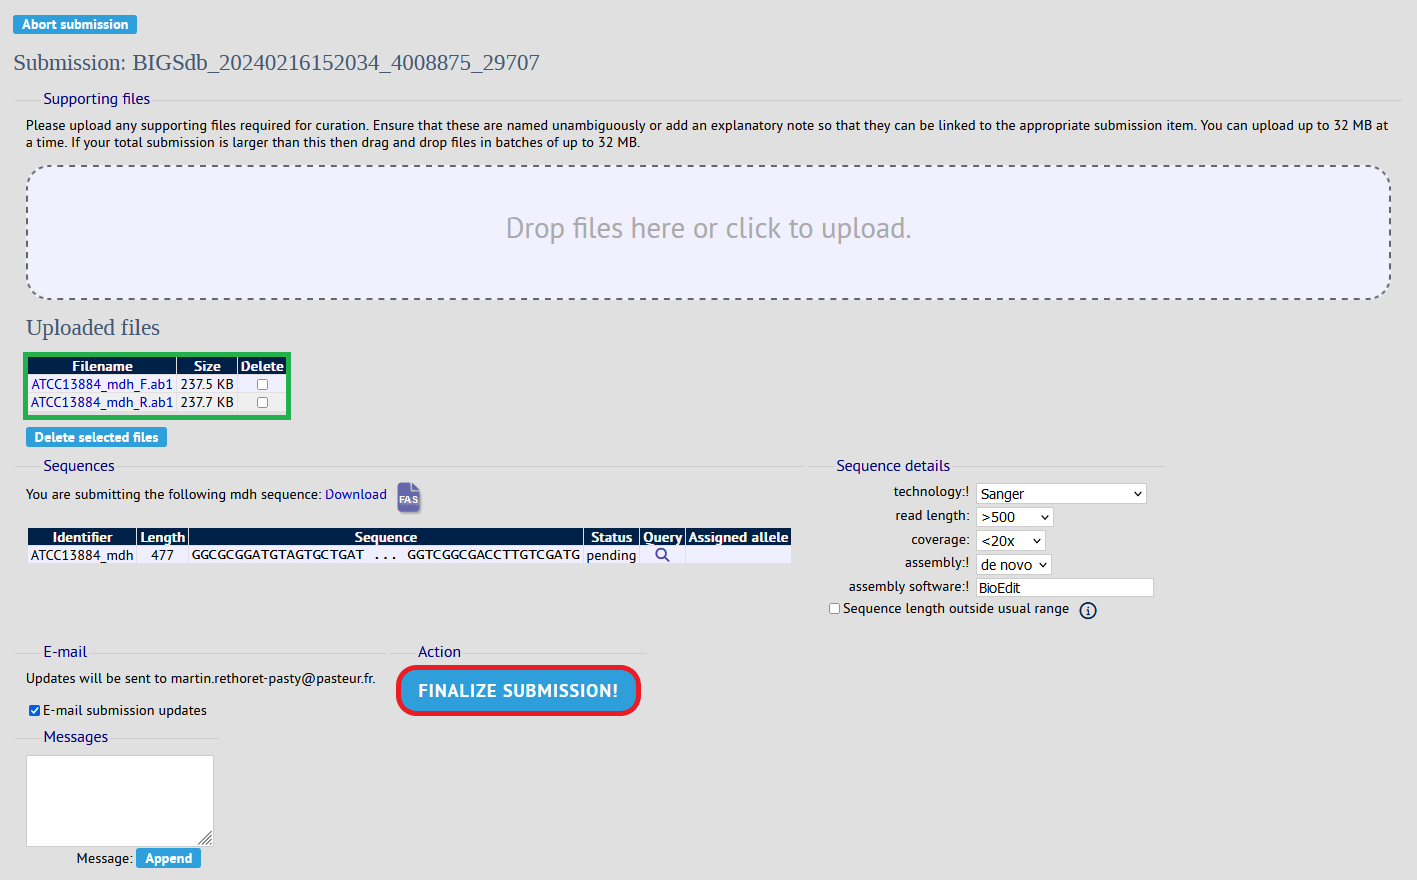The width and height of the screenshot is (1417, 880).
Task: Click the FAS file download icon
Action: pyautogui.click(x=408, y=497)
